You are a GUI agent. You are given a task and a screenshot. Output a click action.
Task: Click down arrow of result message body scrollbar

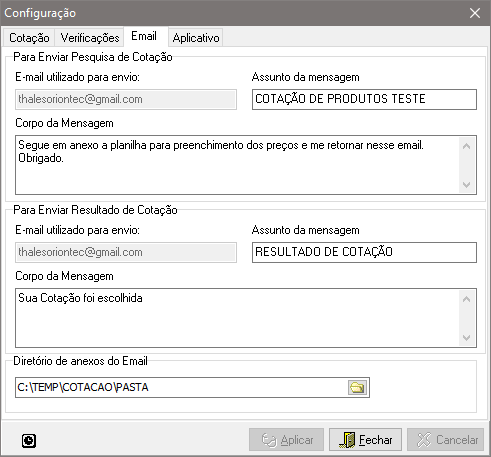(x=467, y=337)
